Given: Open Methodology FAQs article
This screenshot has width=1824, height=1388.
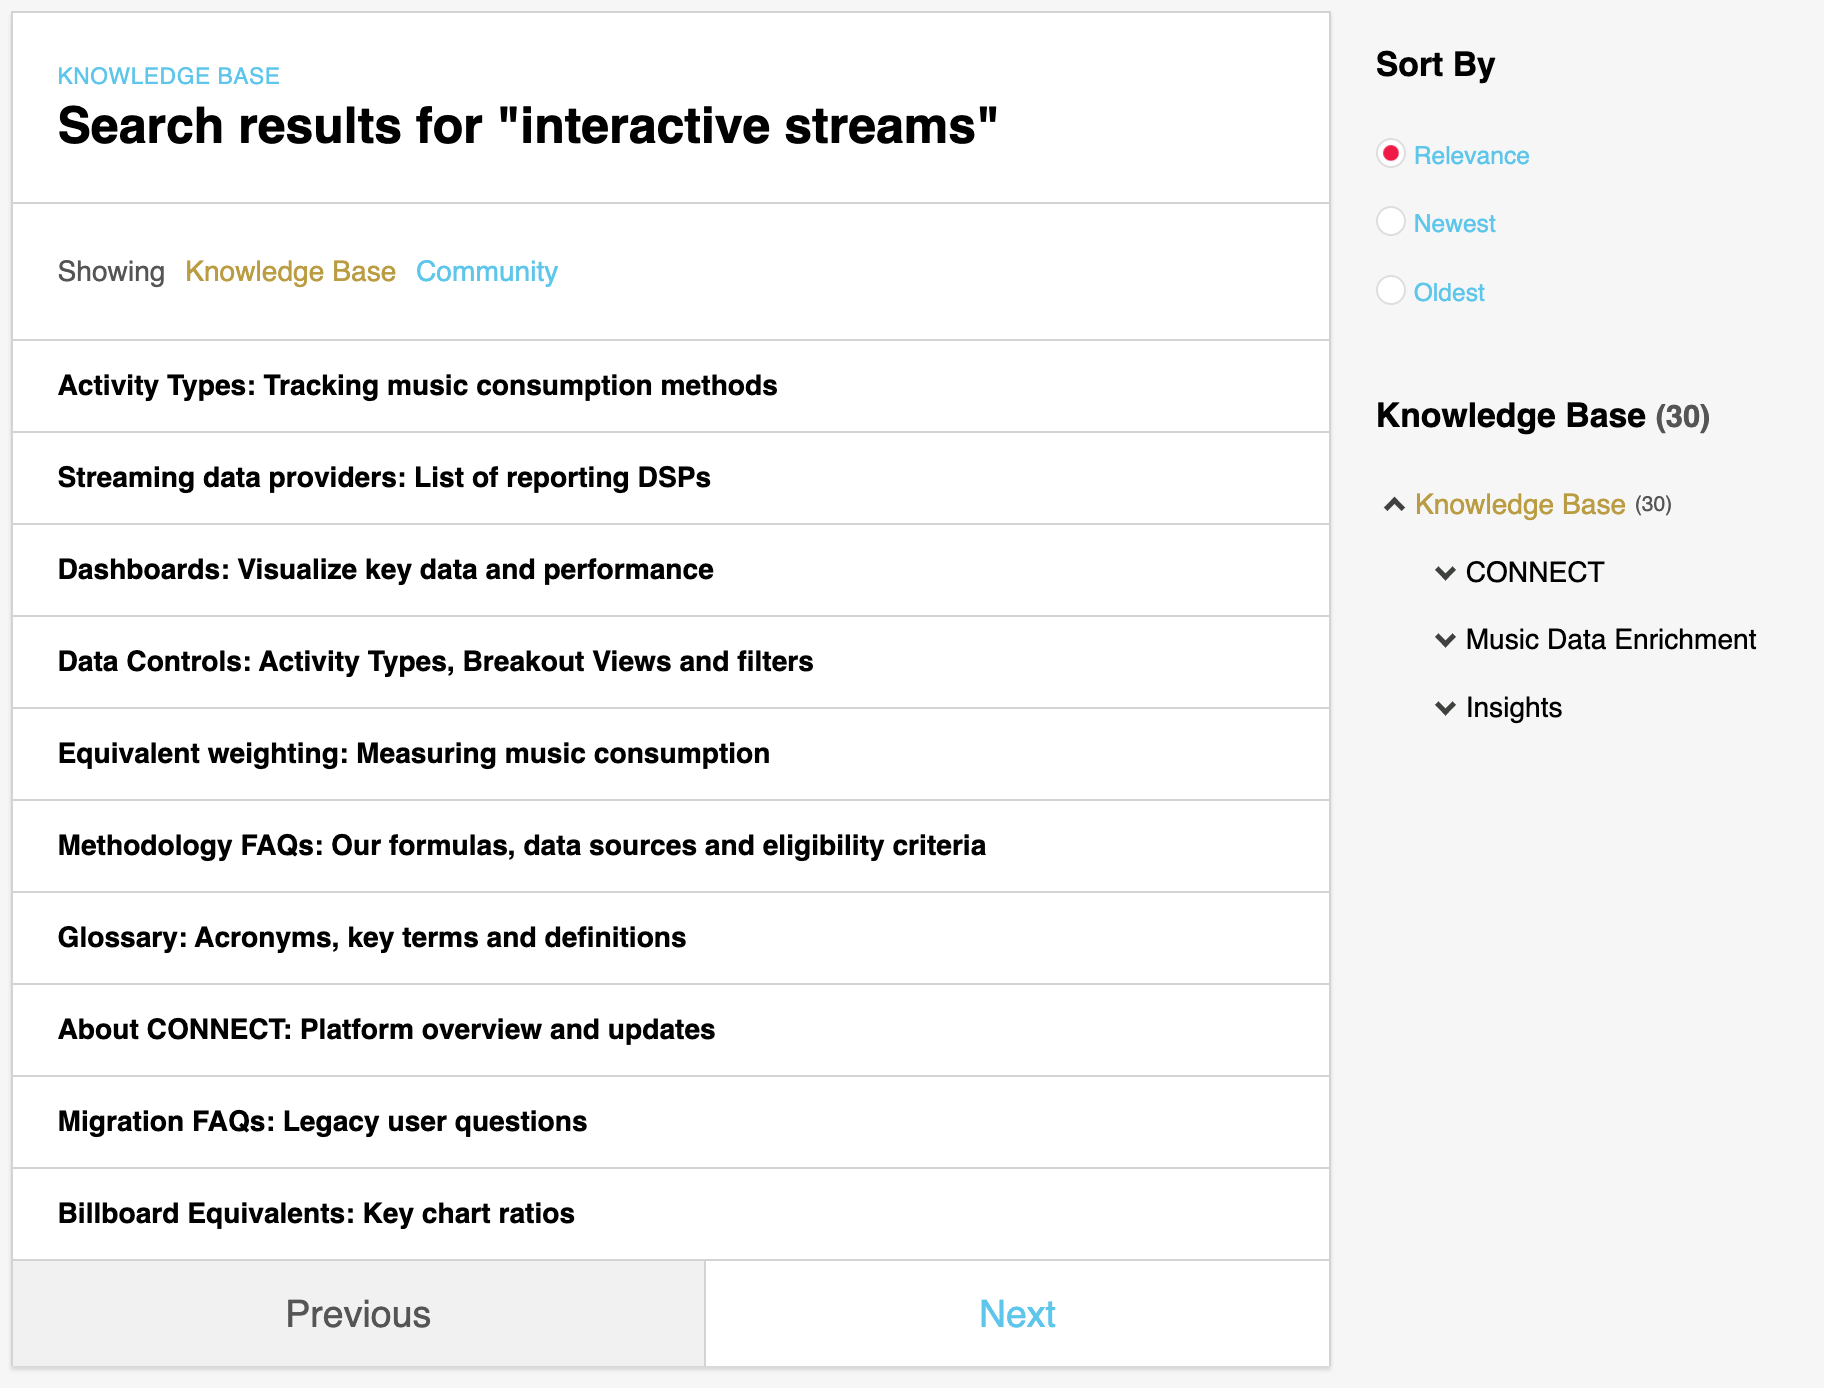Looking at the screenshot, I should [x=522, y=846].
